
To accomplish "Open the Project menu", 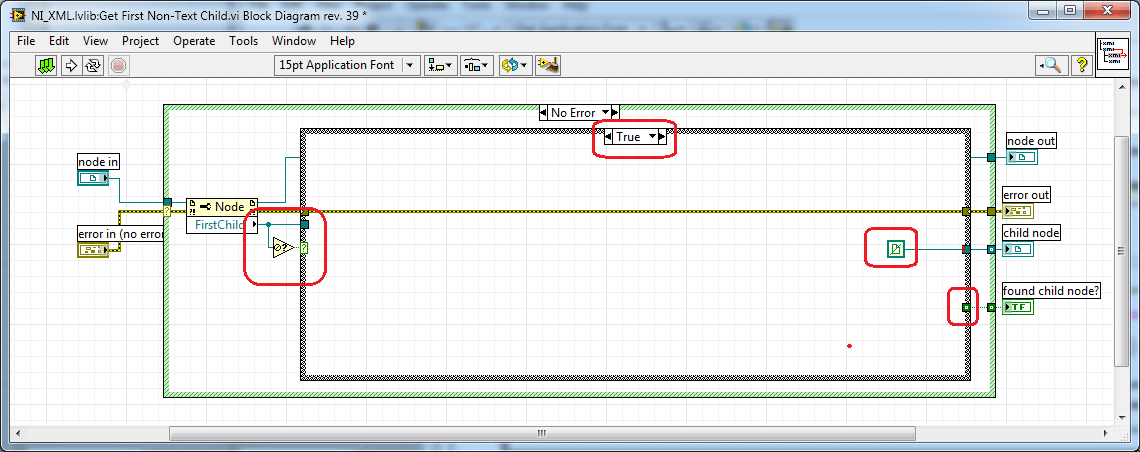I will tap(140, 41).
